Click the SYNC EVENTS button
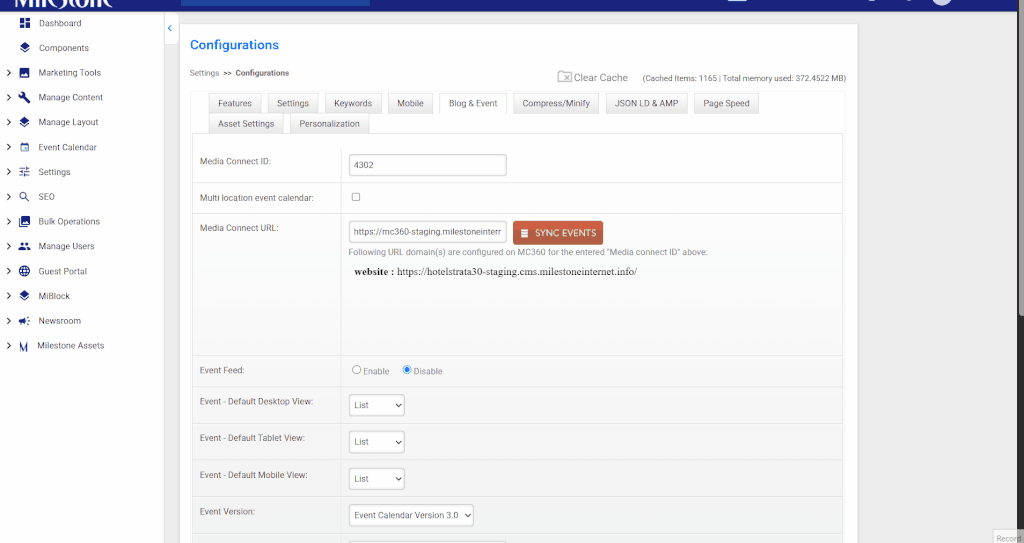 pos(558,233)
